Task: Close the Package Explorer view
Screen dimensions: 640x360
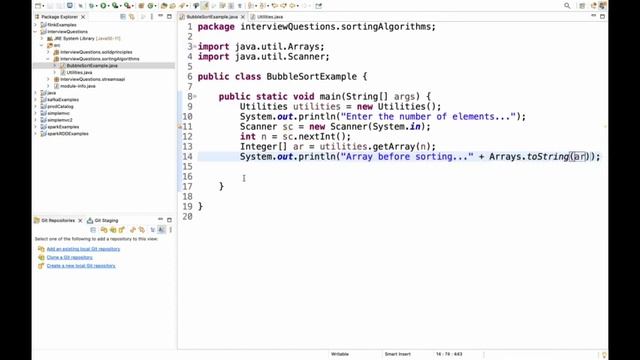Action: coord(83,17)
